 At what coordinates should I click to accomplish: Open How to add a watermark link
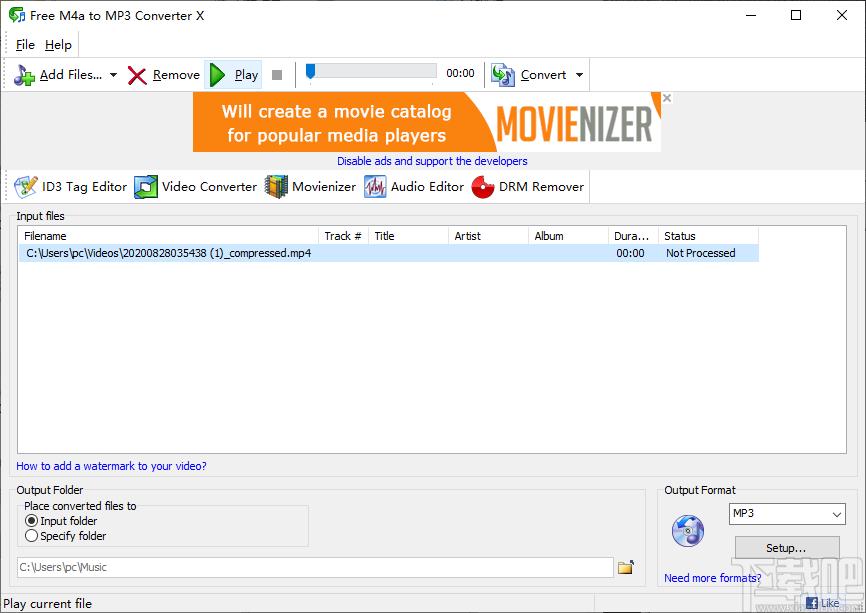tap(111, 466)
